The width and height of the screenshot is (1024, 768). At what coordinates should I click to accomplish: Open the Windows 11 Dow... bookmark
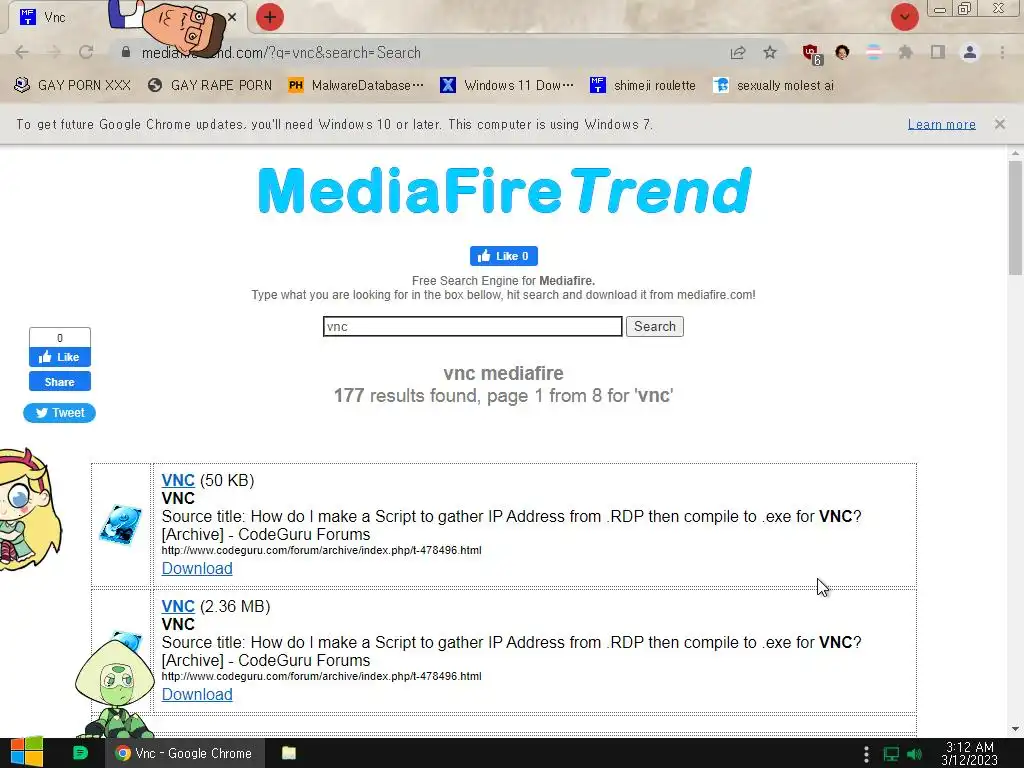click(507, 85)
